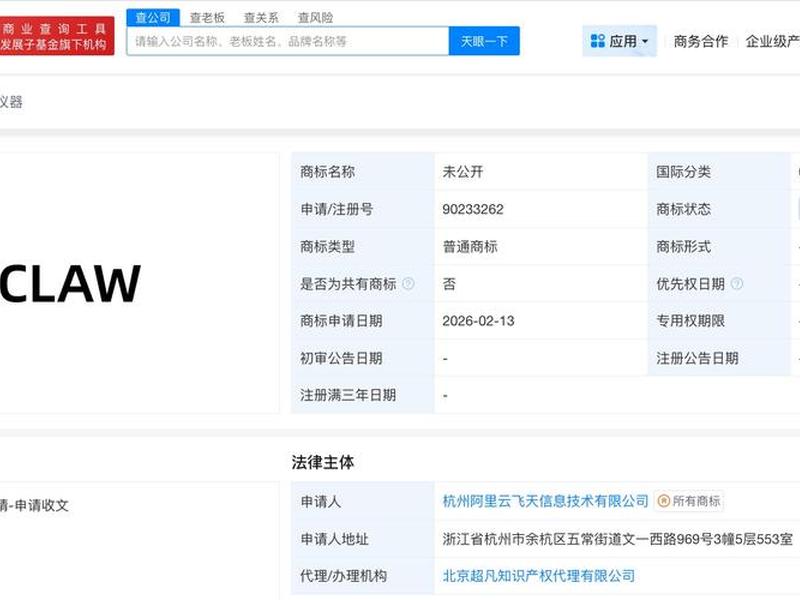Screen dimensions: 800x600
Task: Click the 申请/注册号 label cell
Action: click(363, 209)
